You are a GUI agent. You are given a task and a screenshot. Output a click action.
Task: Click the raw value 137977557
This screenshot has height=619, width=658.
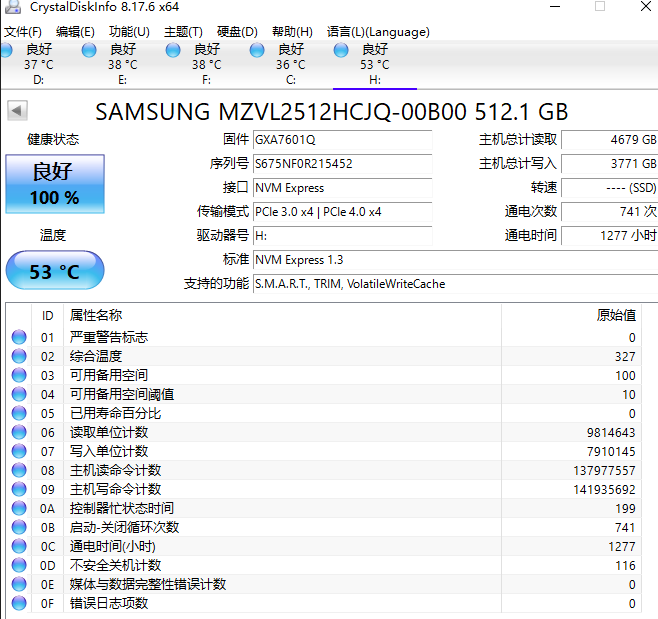coord(604,470)
